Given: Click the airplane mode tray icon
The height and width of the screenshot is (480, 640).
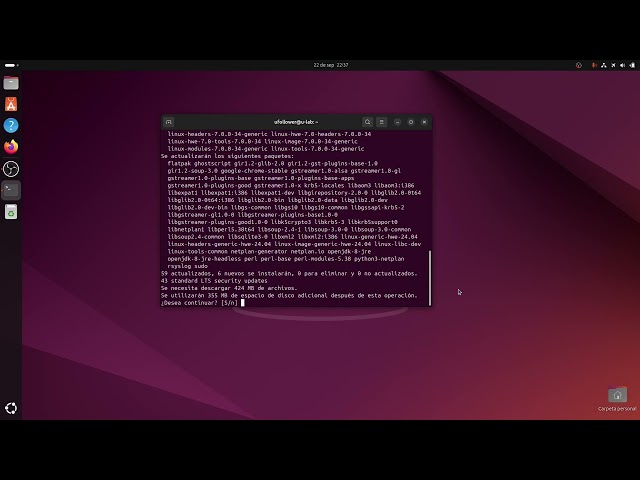Looking at the screenshot, I should (x=613, y=65).
